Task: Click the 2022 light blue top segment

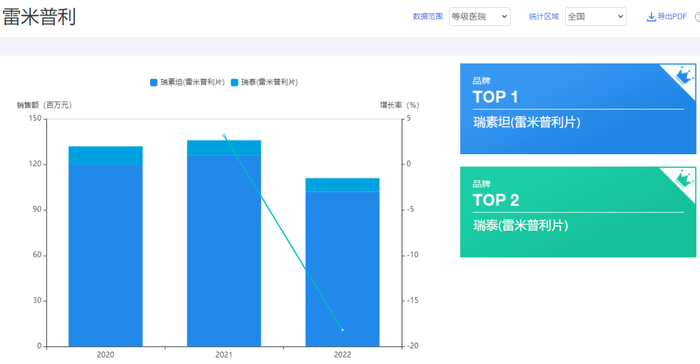Action: point(342,185)
